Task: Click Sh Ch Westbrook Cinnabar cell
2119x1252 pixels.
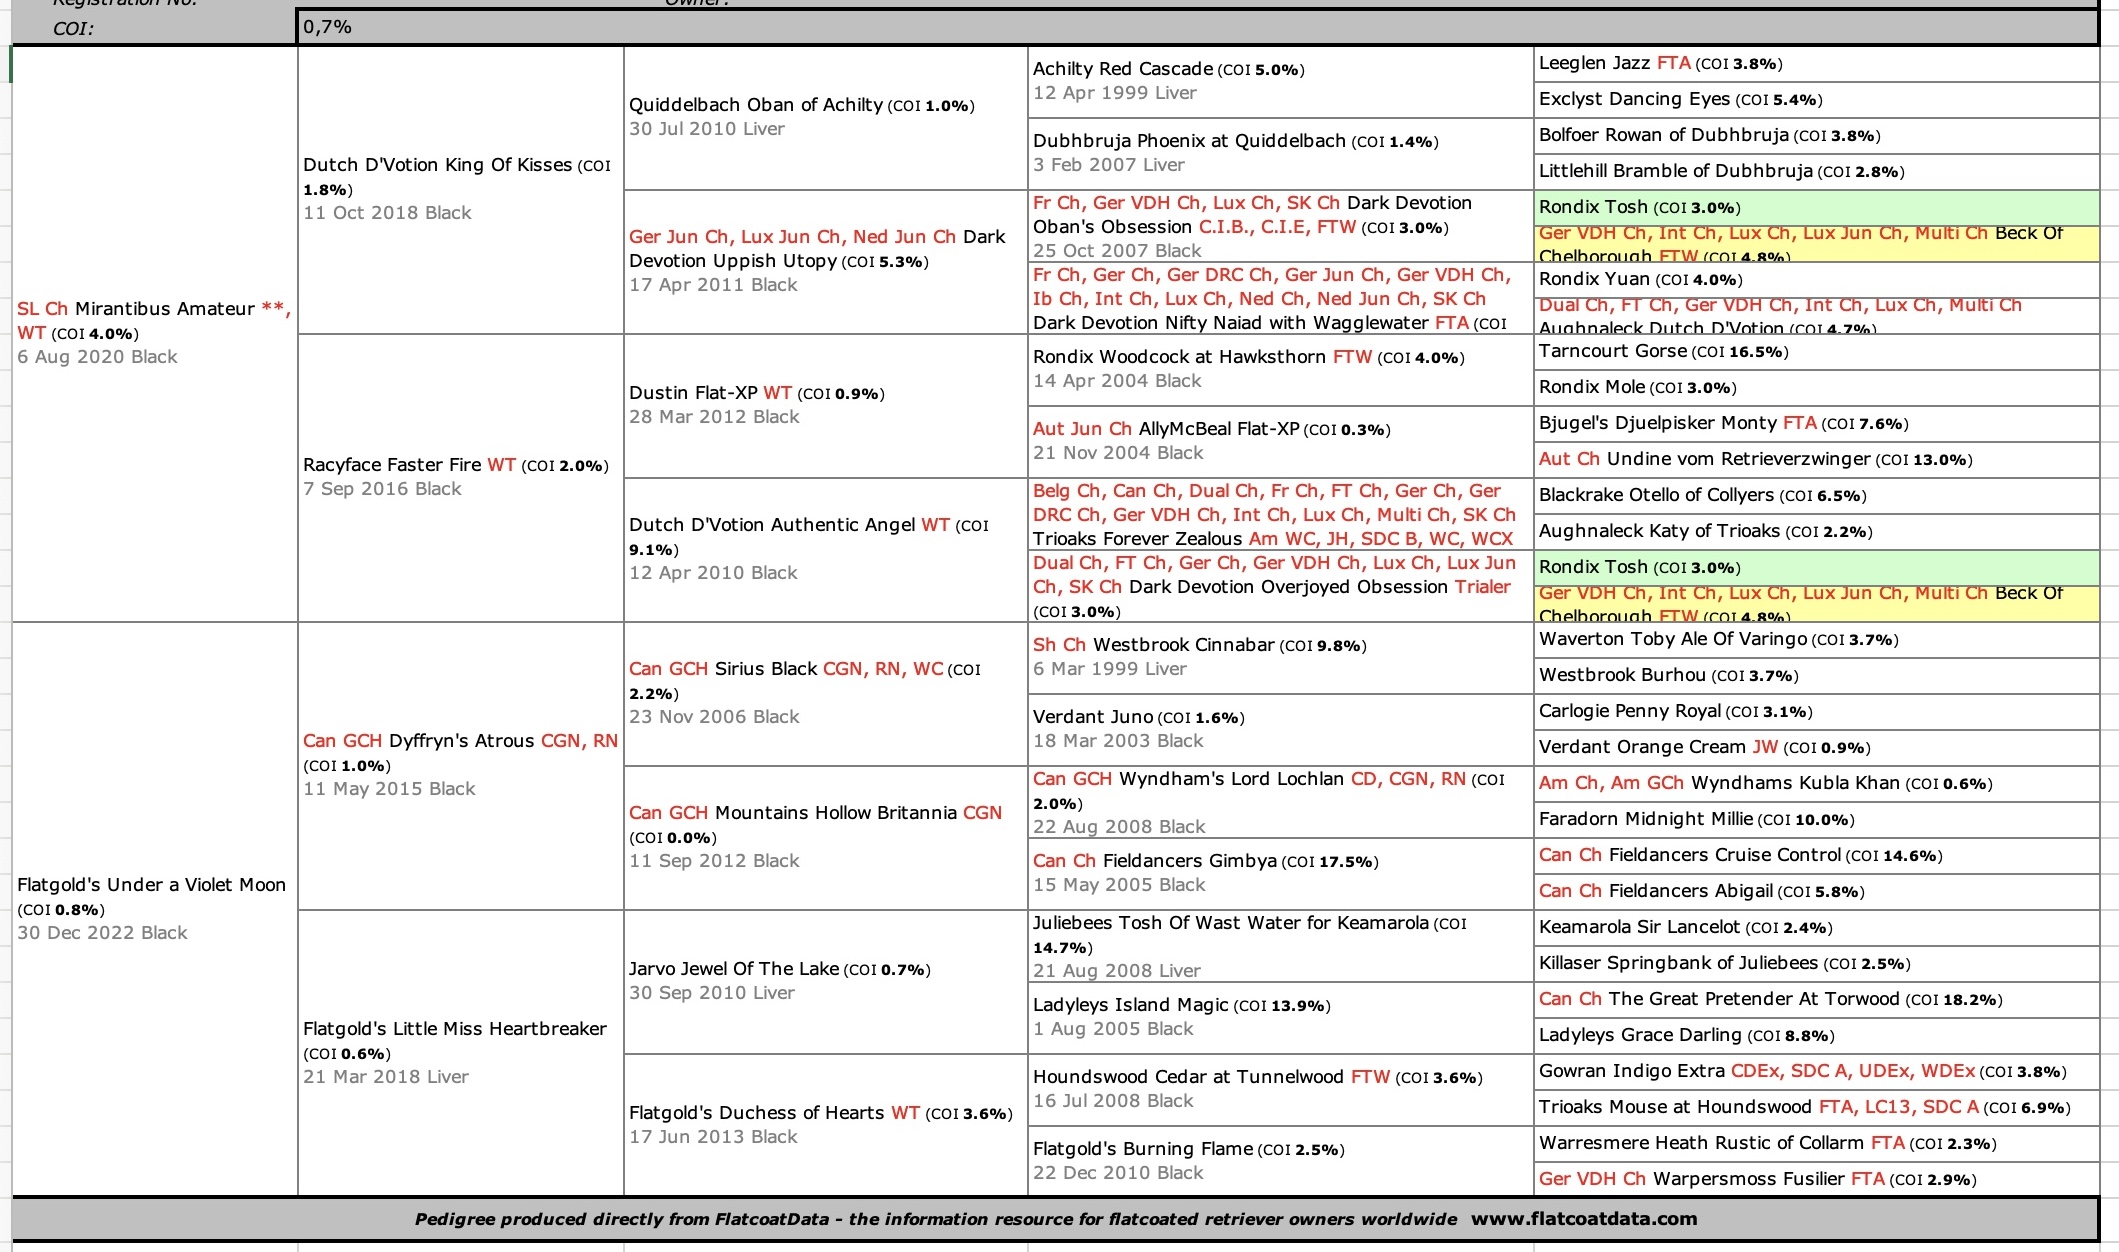Action: tap(1281, 658)
